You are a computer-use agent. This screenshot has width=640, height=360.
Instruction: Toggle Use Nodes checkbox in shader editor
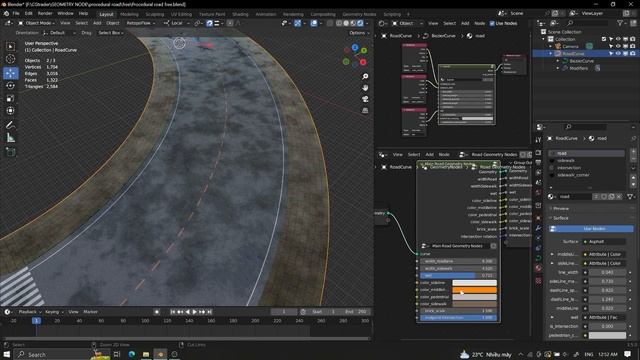(492, 23)
